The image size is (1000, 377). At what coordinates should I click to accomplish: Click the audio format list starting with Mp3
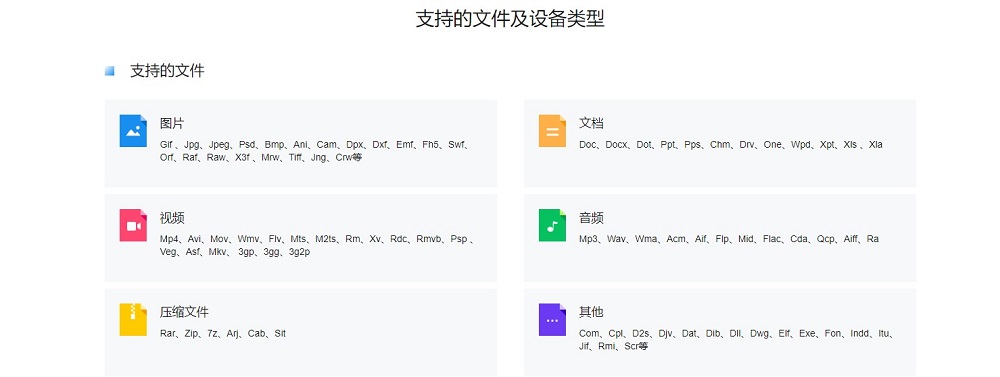[x=729, y=239]
